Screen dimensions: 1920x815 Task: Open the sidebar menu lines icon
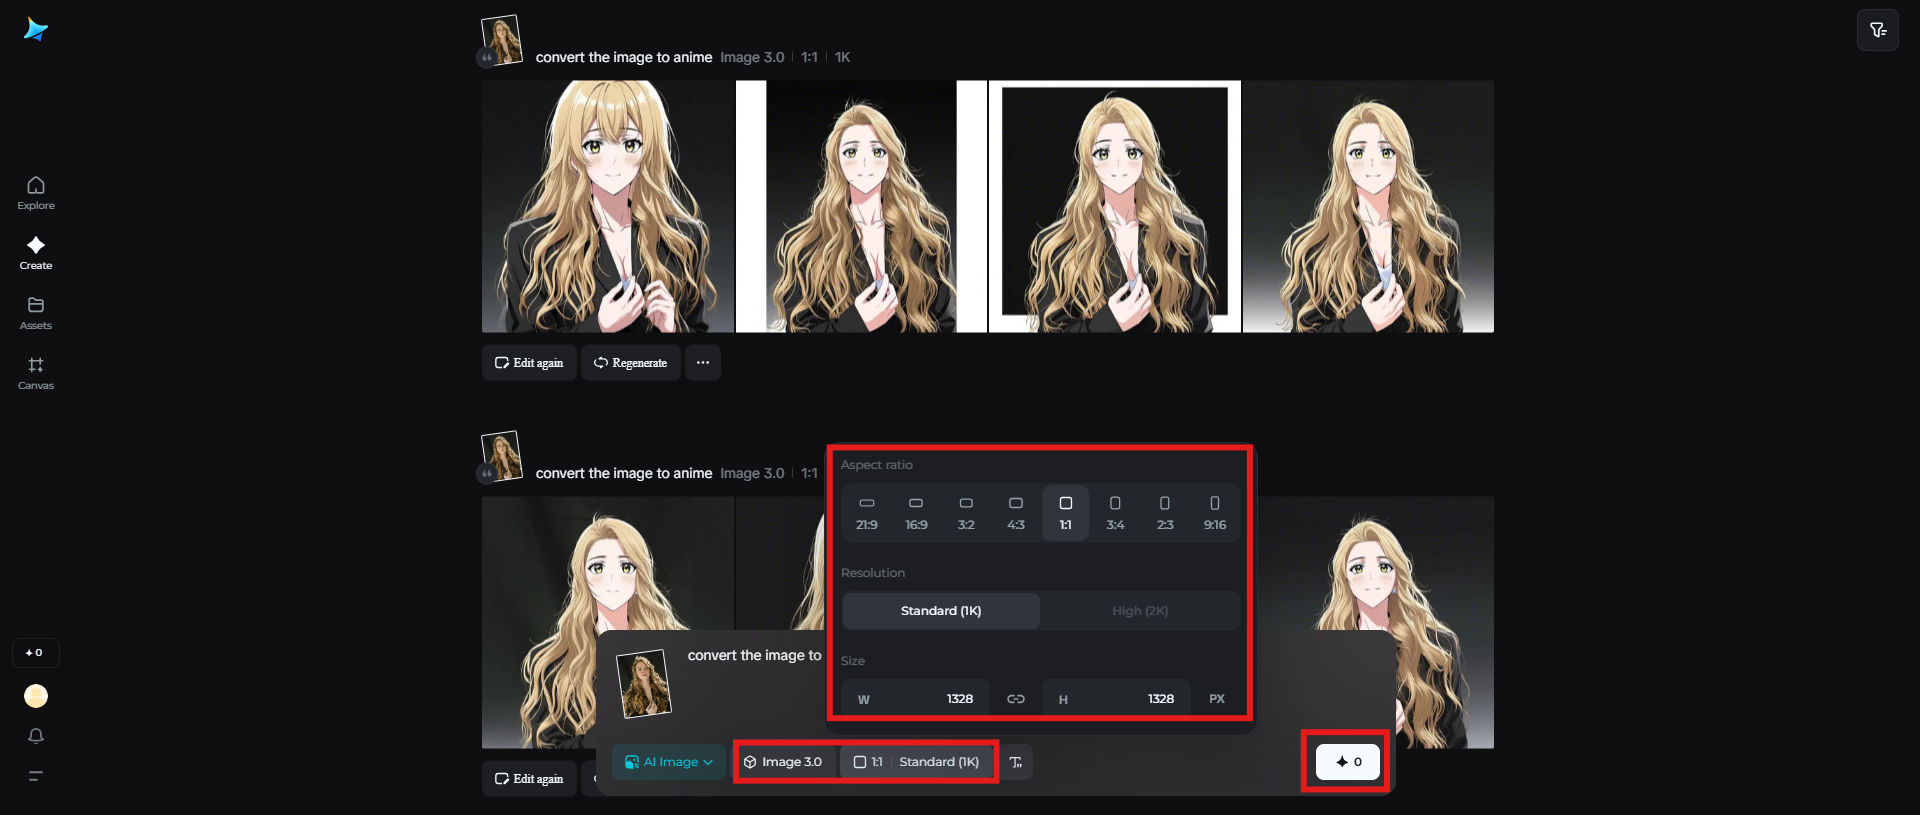point(36,776)
